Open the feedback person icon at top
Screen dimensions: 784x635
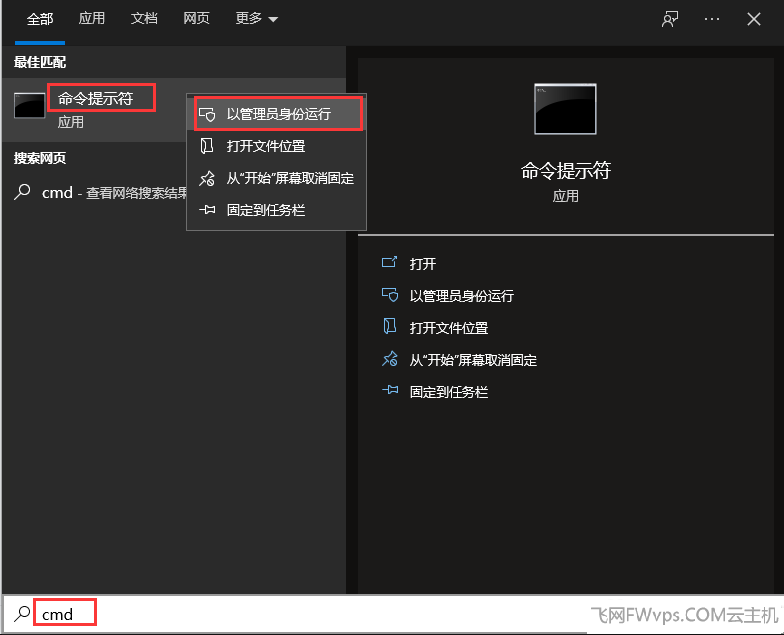click(x=670, y=20)
